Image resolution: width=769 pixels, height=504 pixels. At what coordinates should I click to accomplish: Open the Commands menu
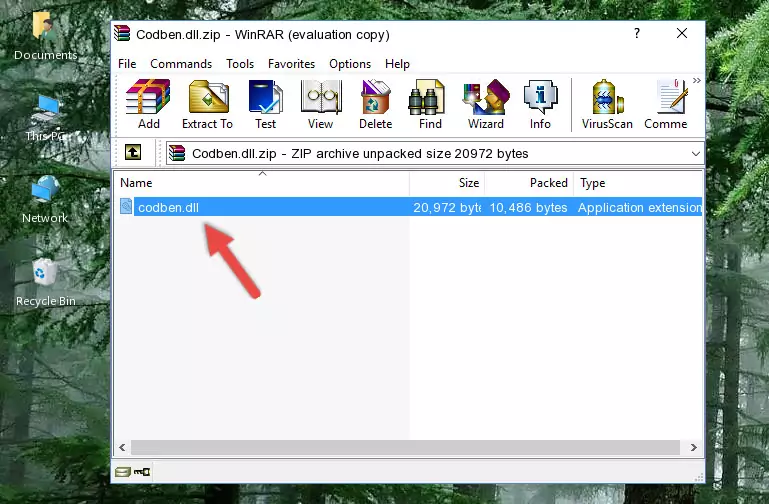pyautogui.click(x=181, y=64)
